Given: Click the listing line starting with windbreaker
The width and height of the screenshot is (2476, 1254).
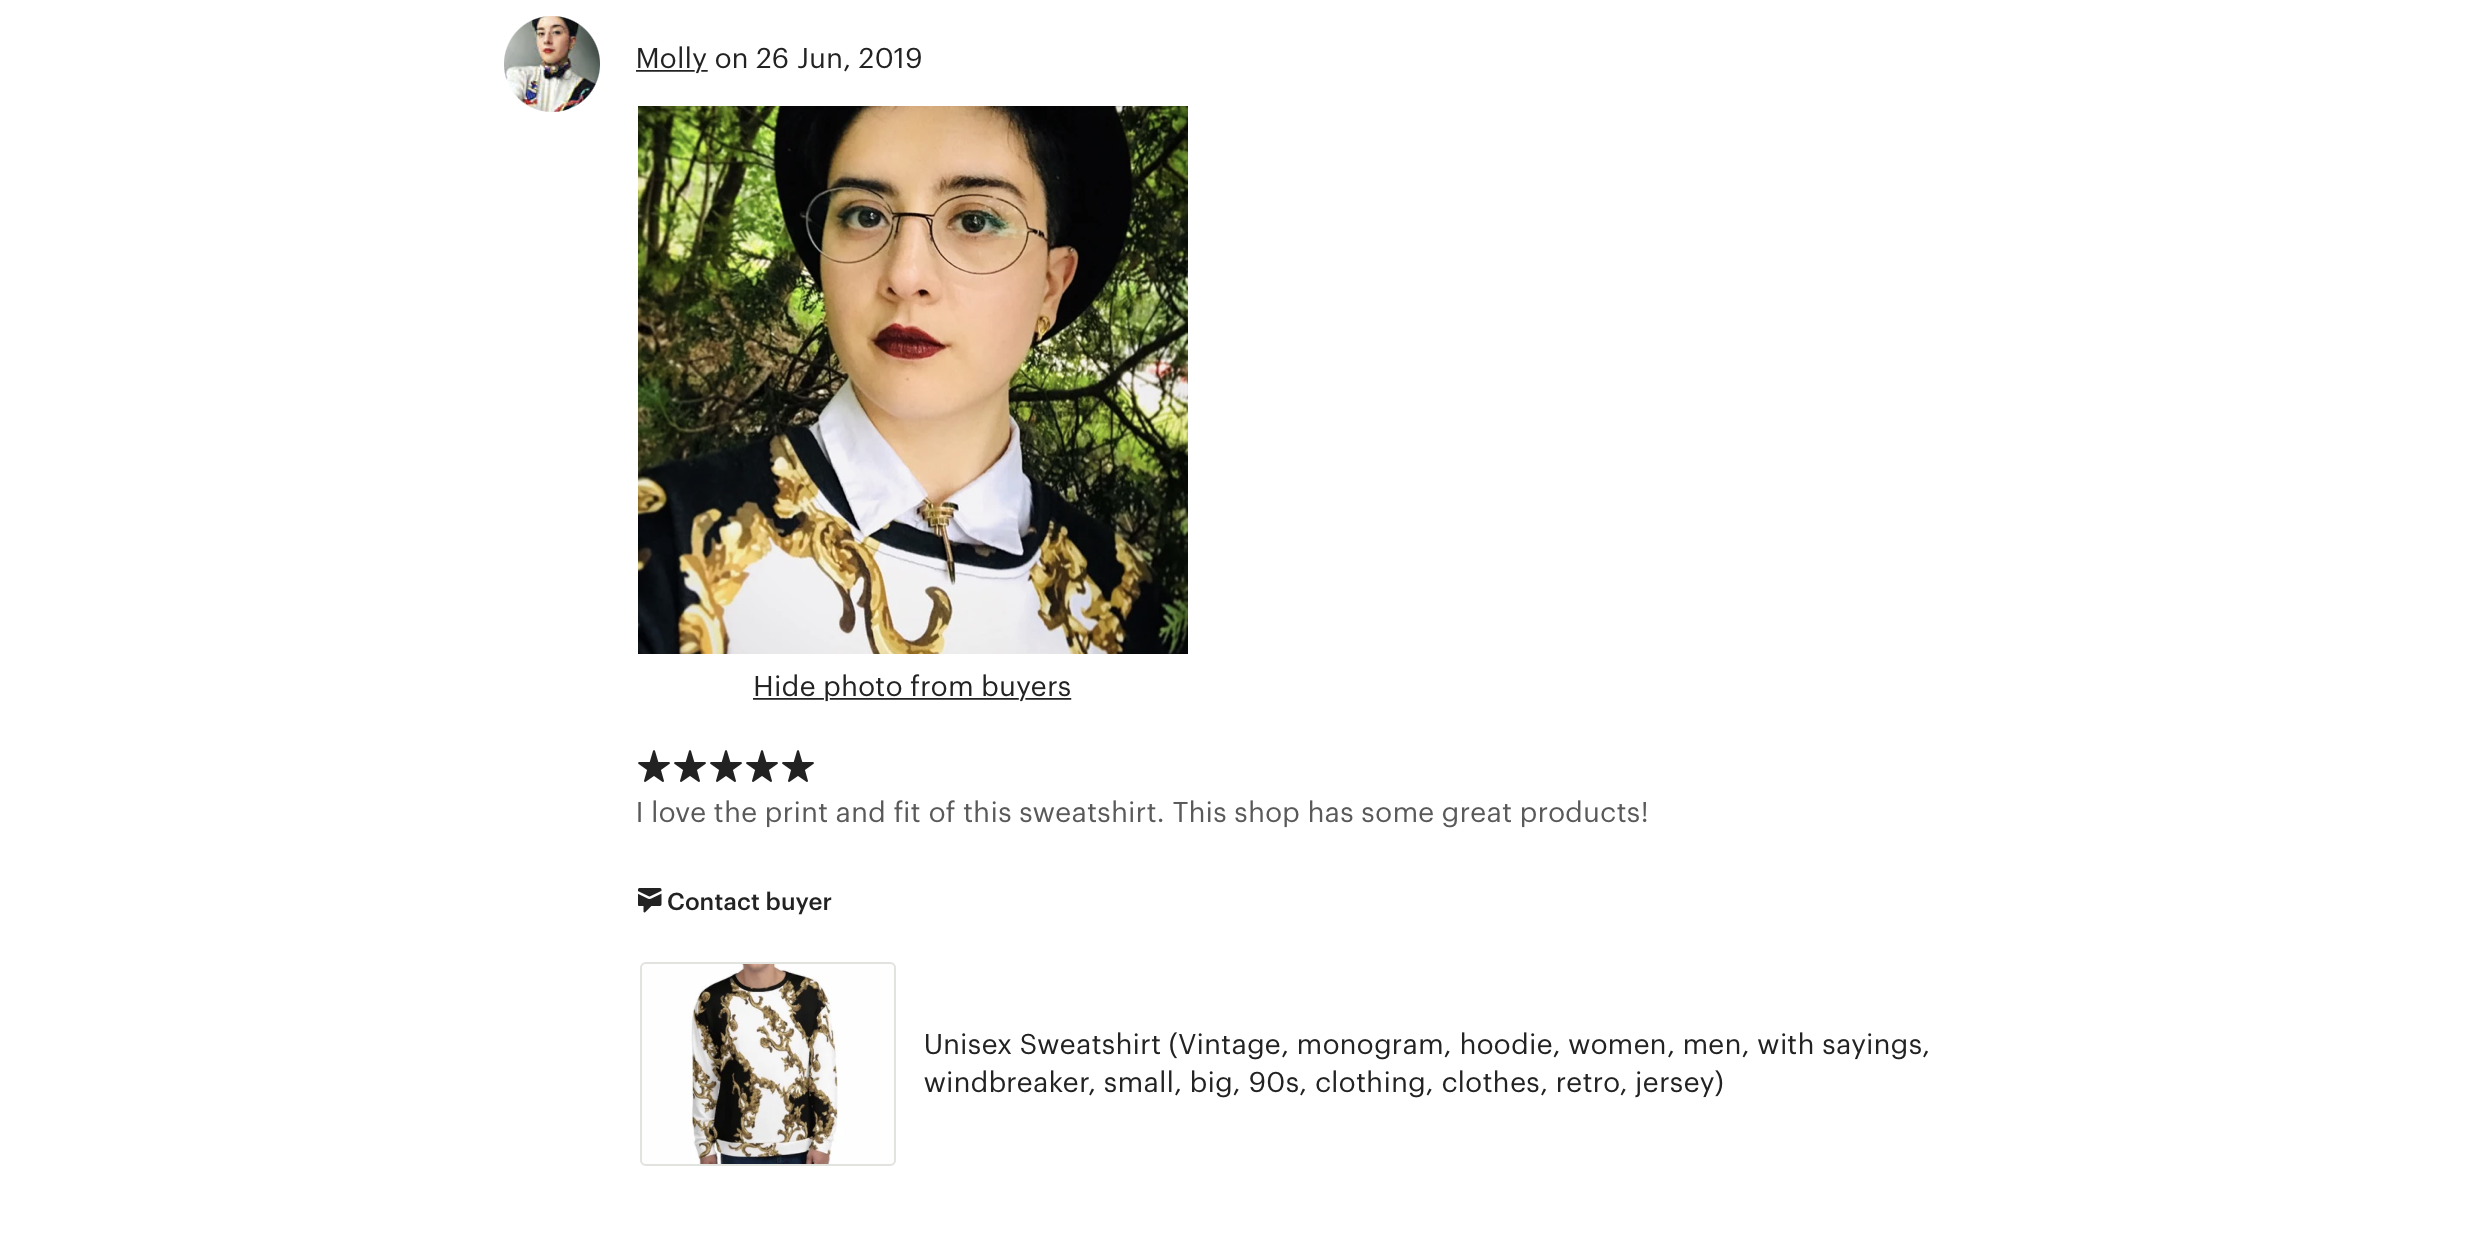Looking at the screenshot, I should point(1324,1082).
